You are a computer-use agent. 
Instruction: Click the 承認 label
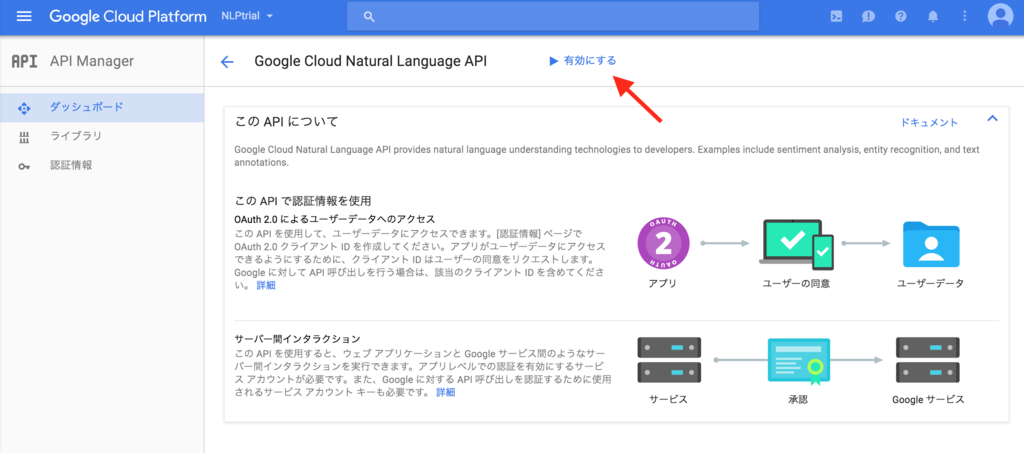[798, 399]
